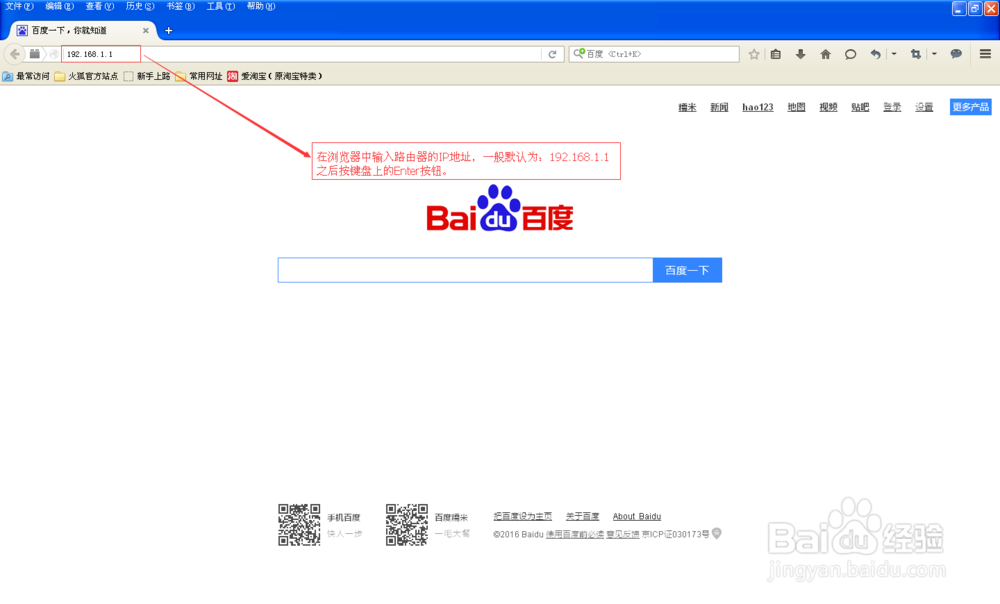Go back with the browser back arrow

click(15, 54)
